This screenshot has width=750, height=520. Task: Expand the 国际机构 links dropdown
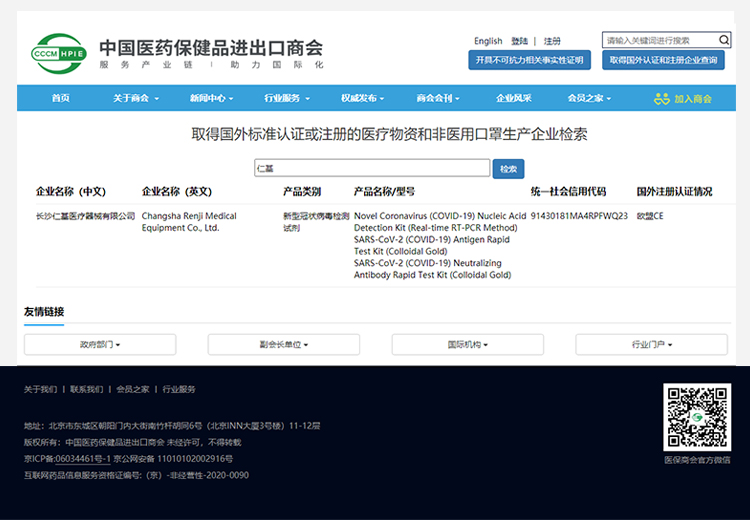(467, 345)
